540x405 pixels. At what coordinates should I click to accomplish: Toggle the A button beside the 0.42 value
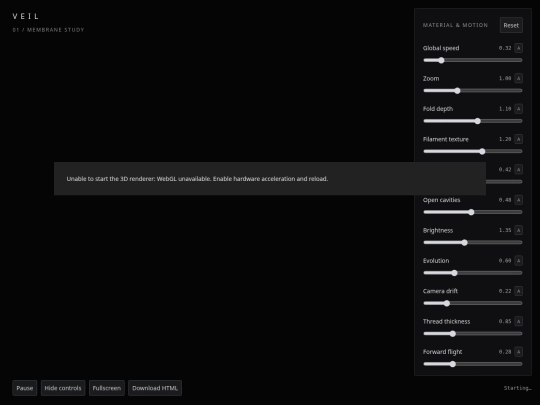point(518,169)
